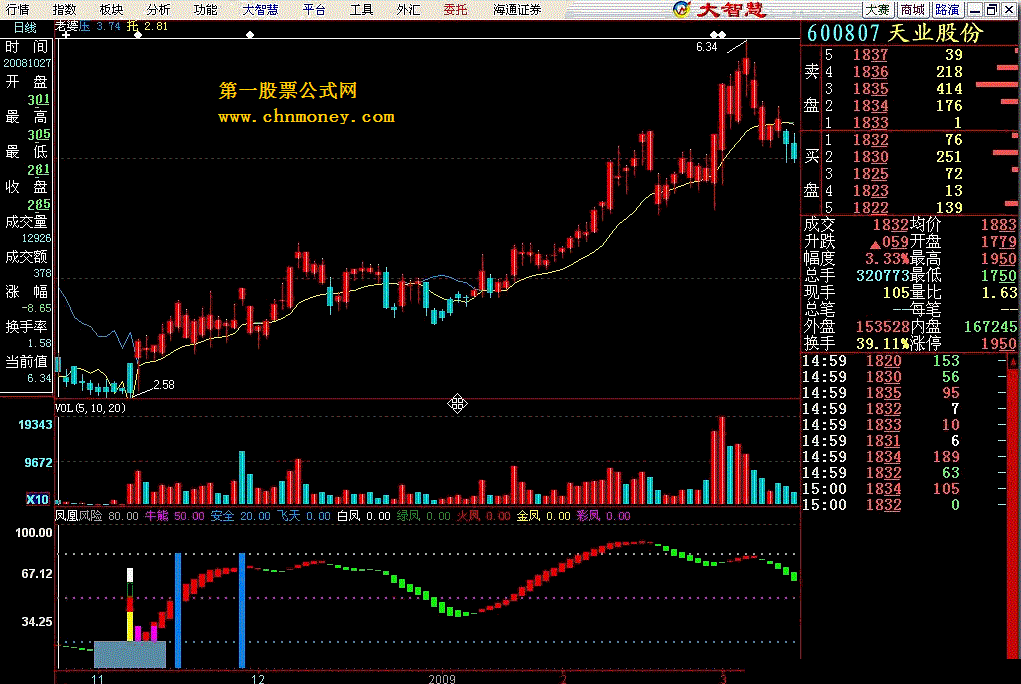The width and height of the screenshot is (1021, 684).
Task: Click the 均价 1883 average price value
Action: [998, 225]
